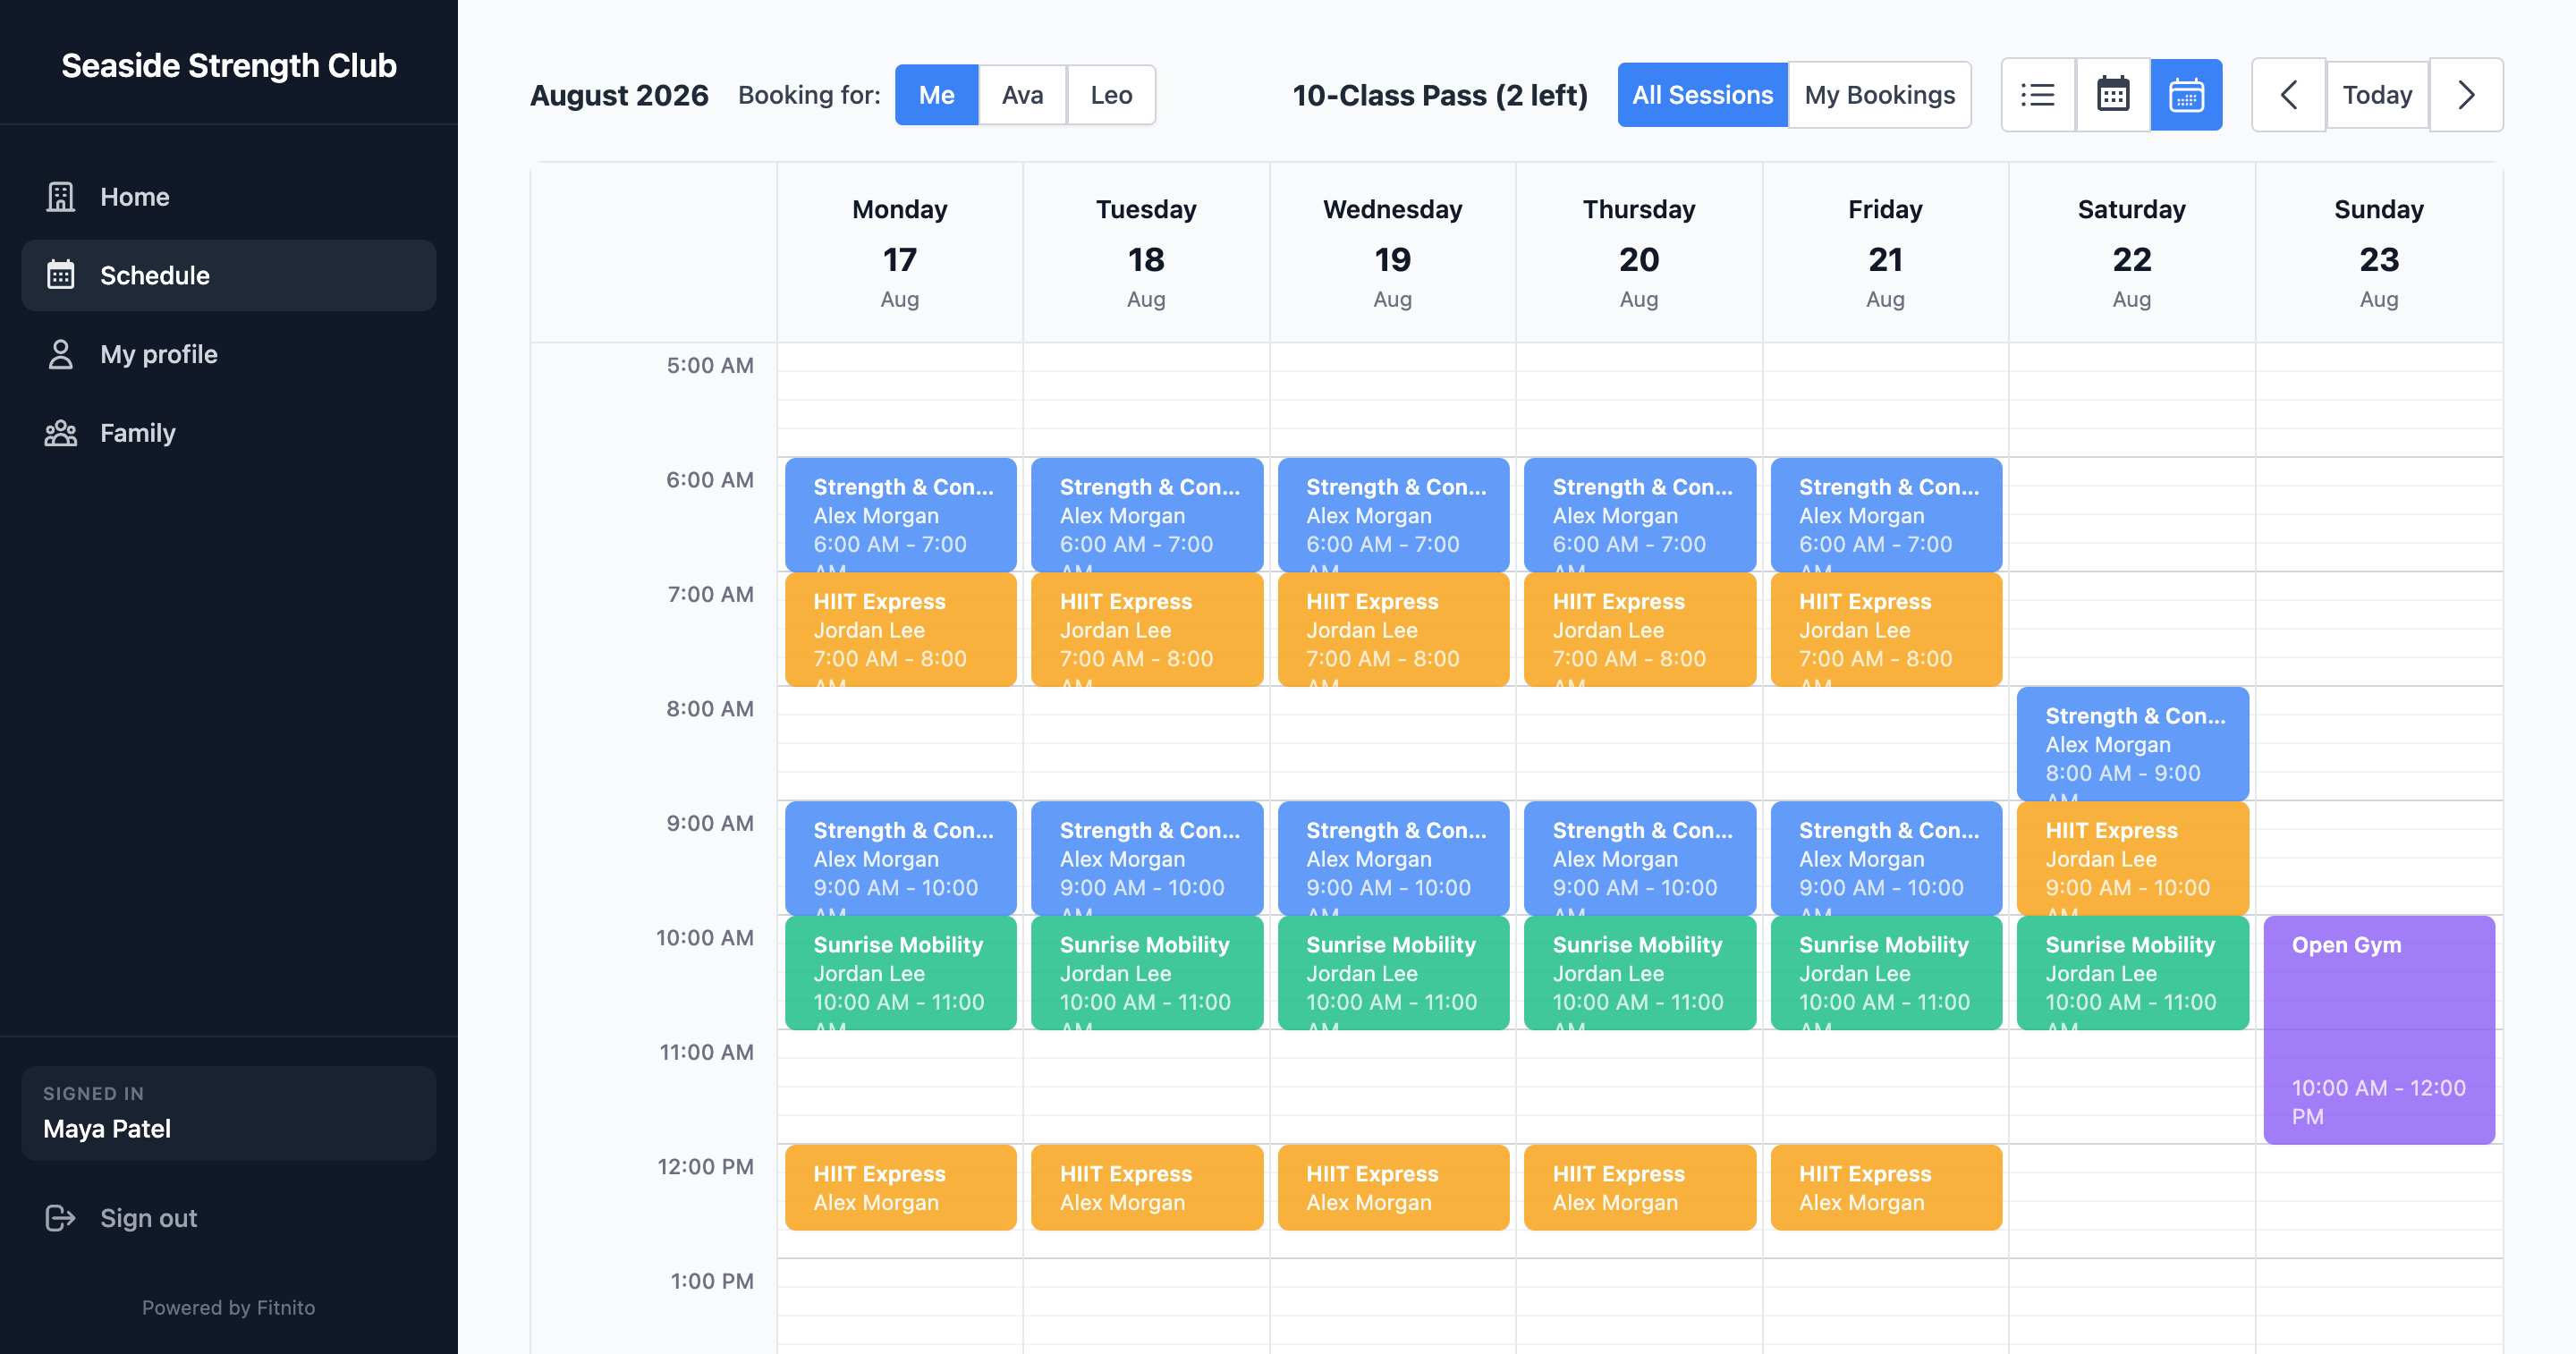Show only My Bookings

(1880, 95)
